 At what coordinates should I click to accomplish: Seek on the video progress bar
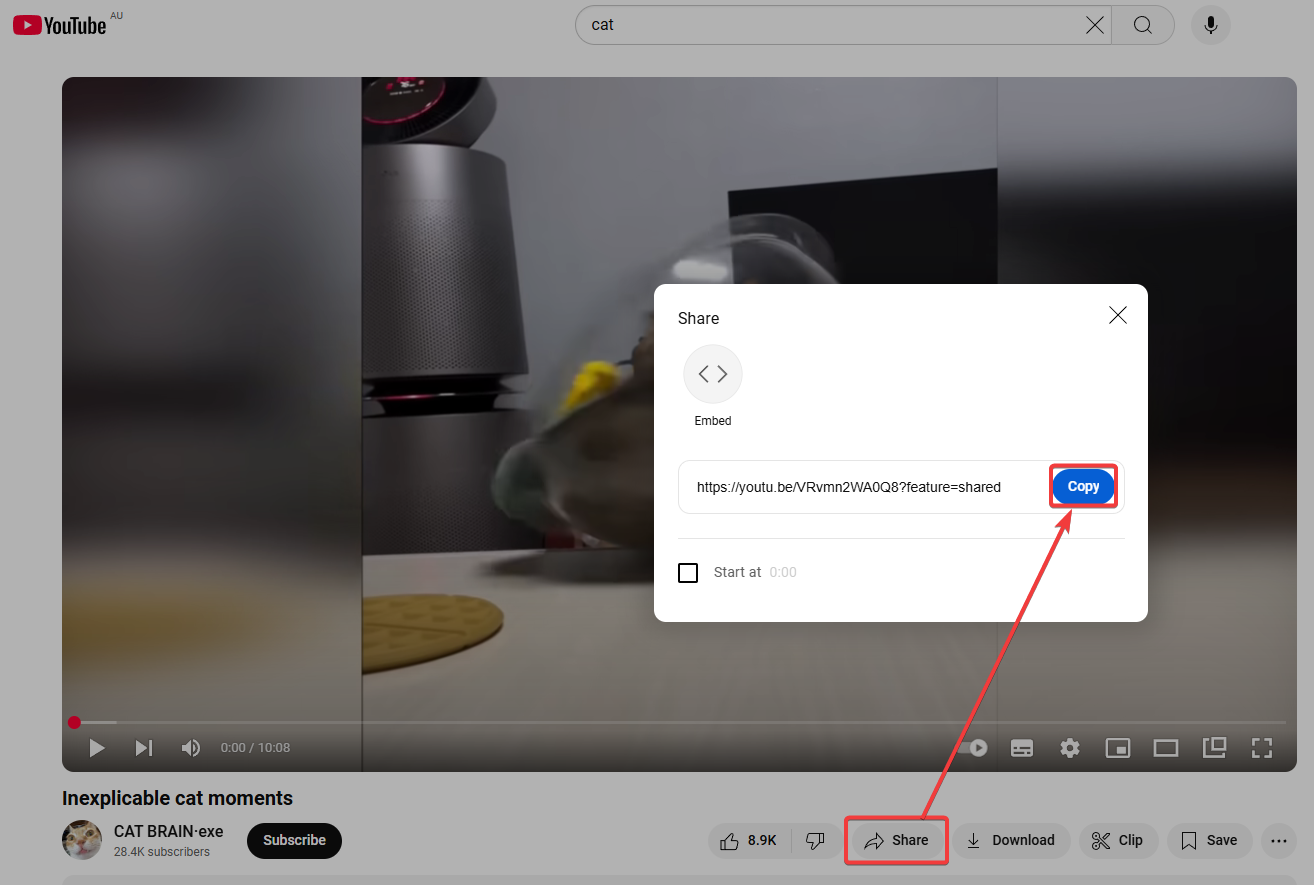(679, 722)
